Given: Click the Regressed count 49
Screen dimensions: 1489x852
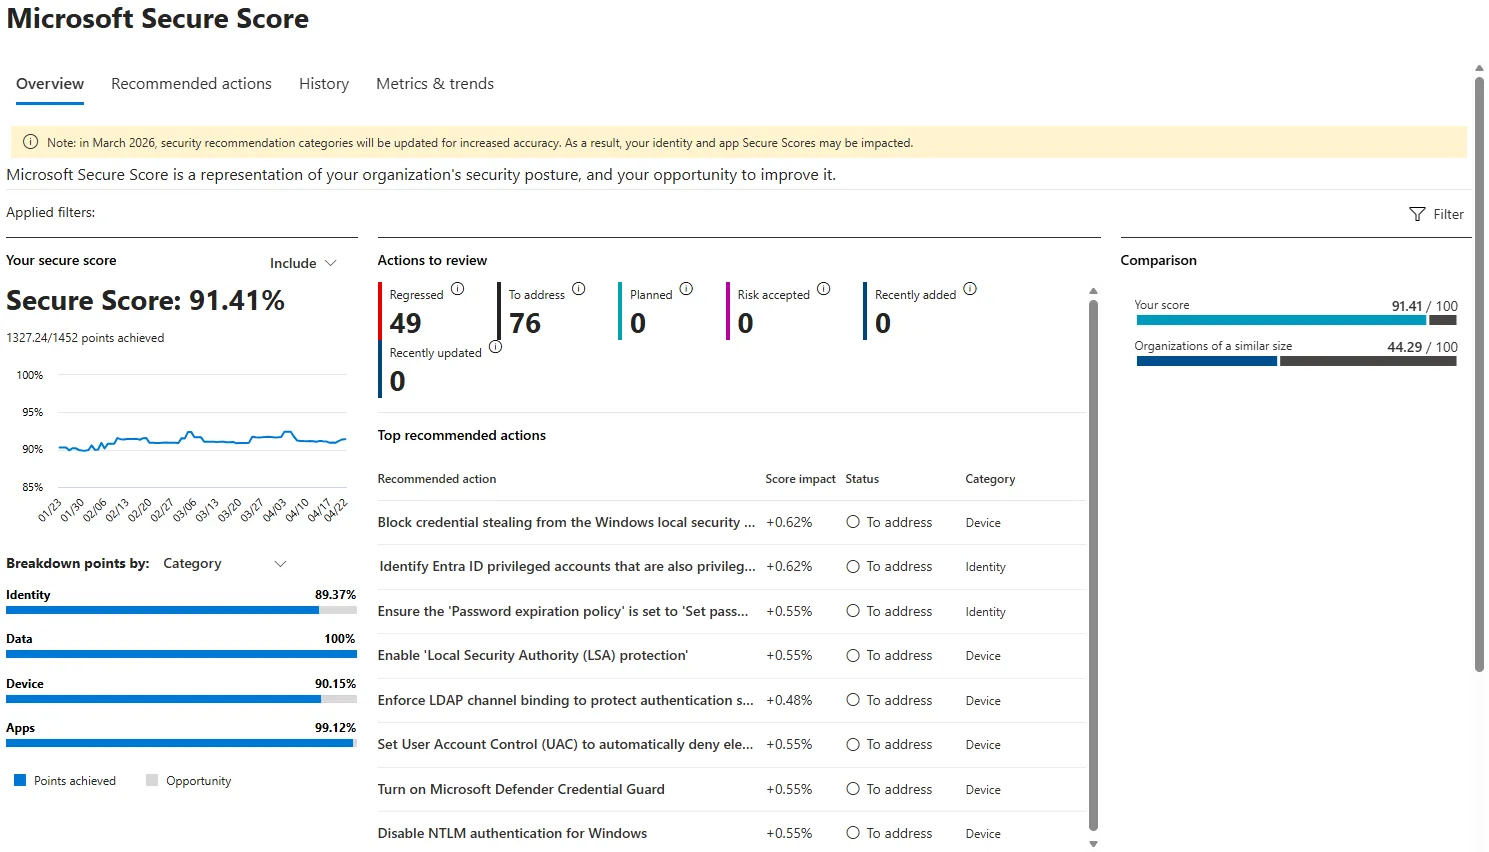Looking at the screenshot, I should click(405, 323).
